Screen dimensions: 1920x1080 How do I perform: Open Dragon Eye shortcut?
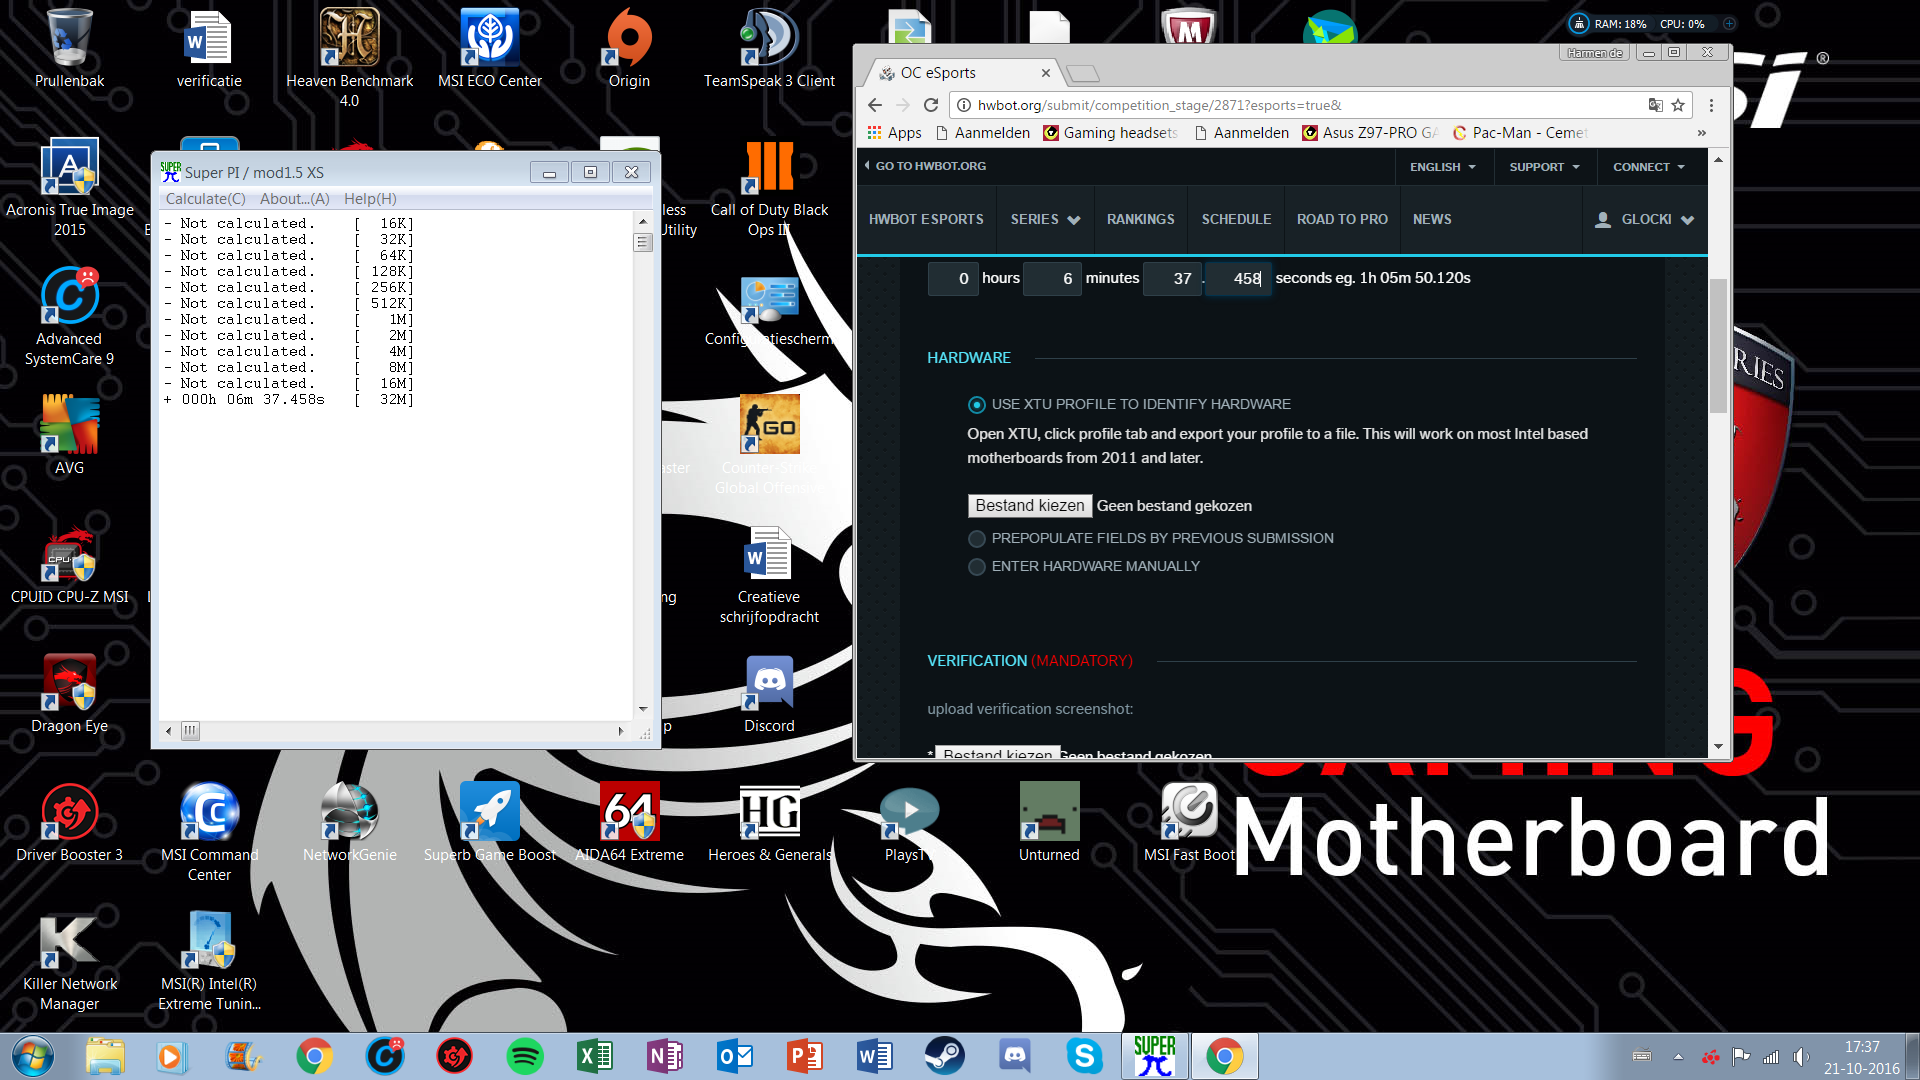[69, 694]
